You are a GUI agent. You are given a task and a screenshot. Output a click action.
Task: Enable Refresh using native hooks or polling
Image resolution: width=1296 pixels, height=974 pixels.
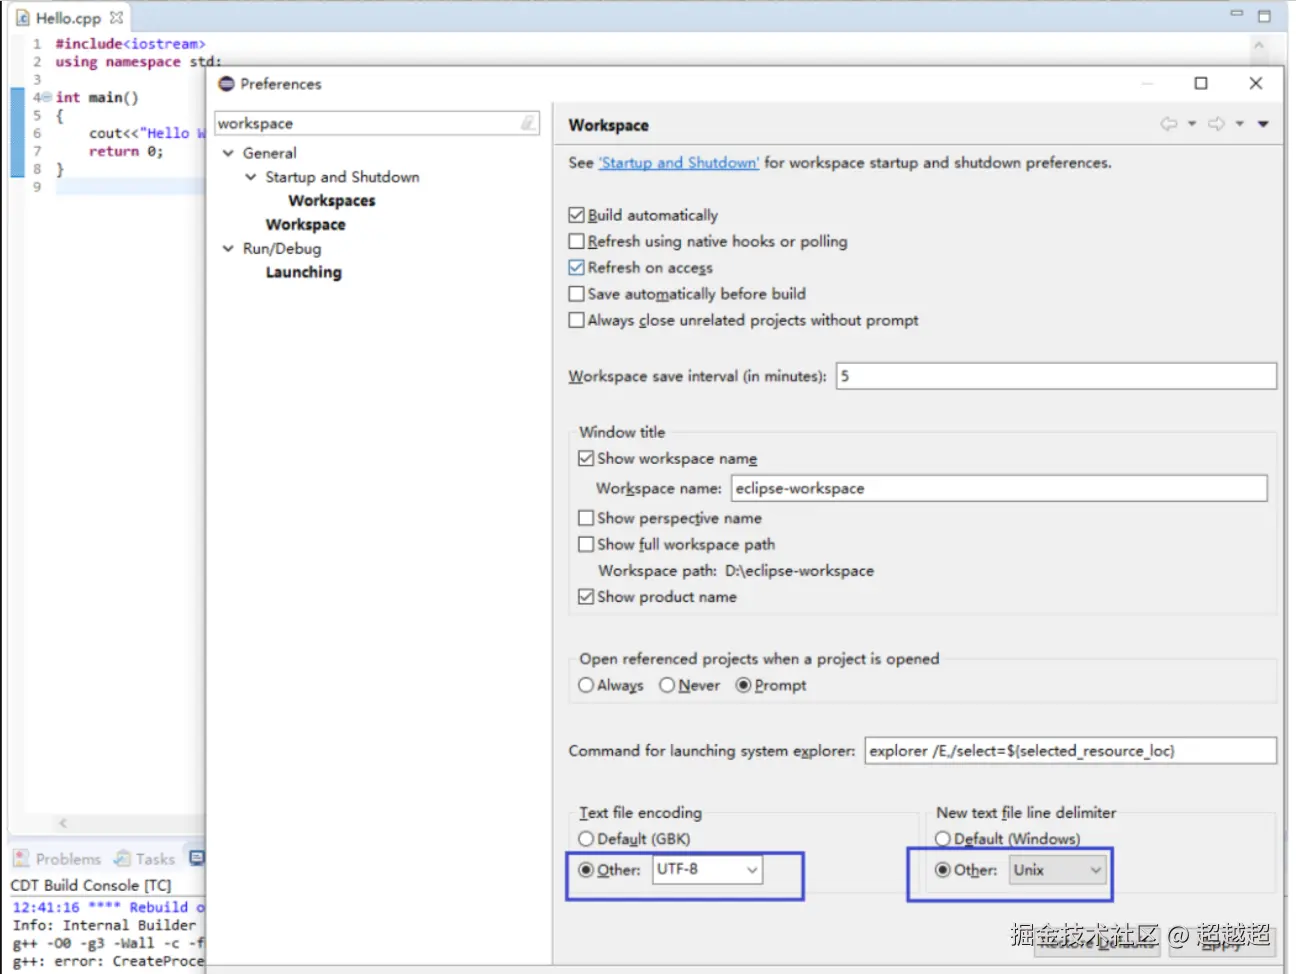[x=576, y=241]
